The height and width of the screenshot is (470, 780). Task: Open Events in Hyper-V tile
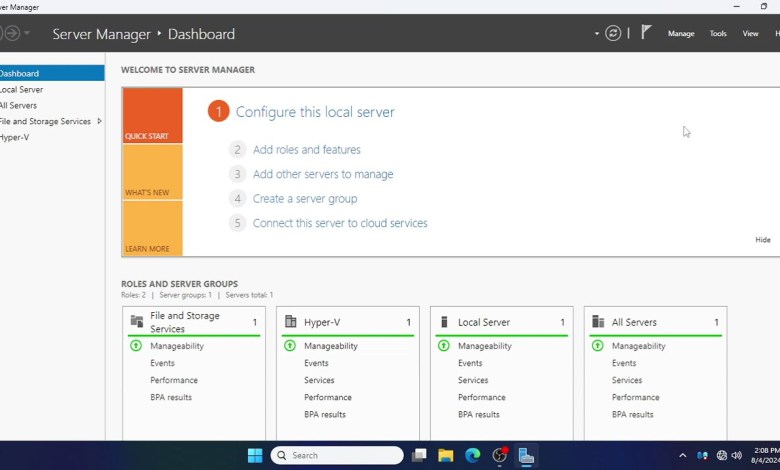(x=316, y=363)
